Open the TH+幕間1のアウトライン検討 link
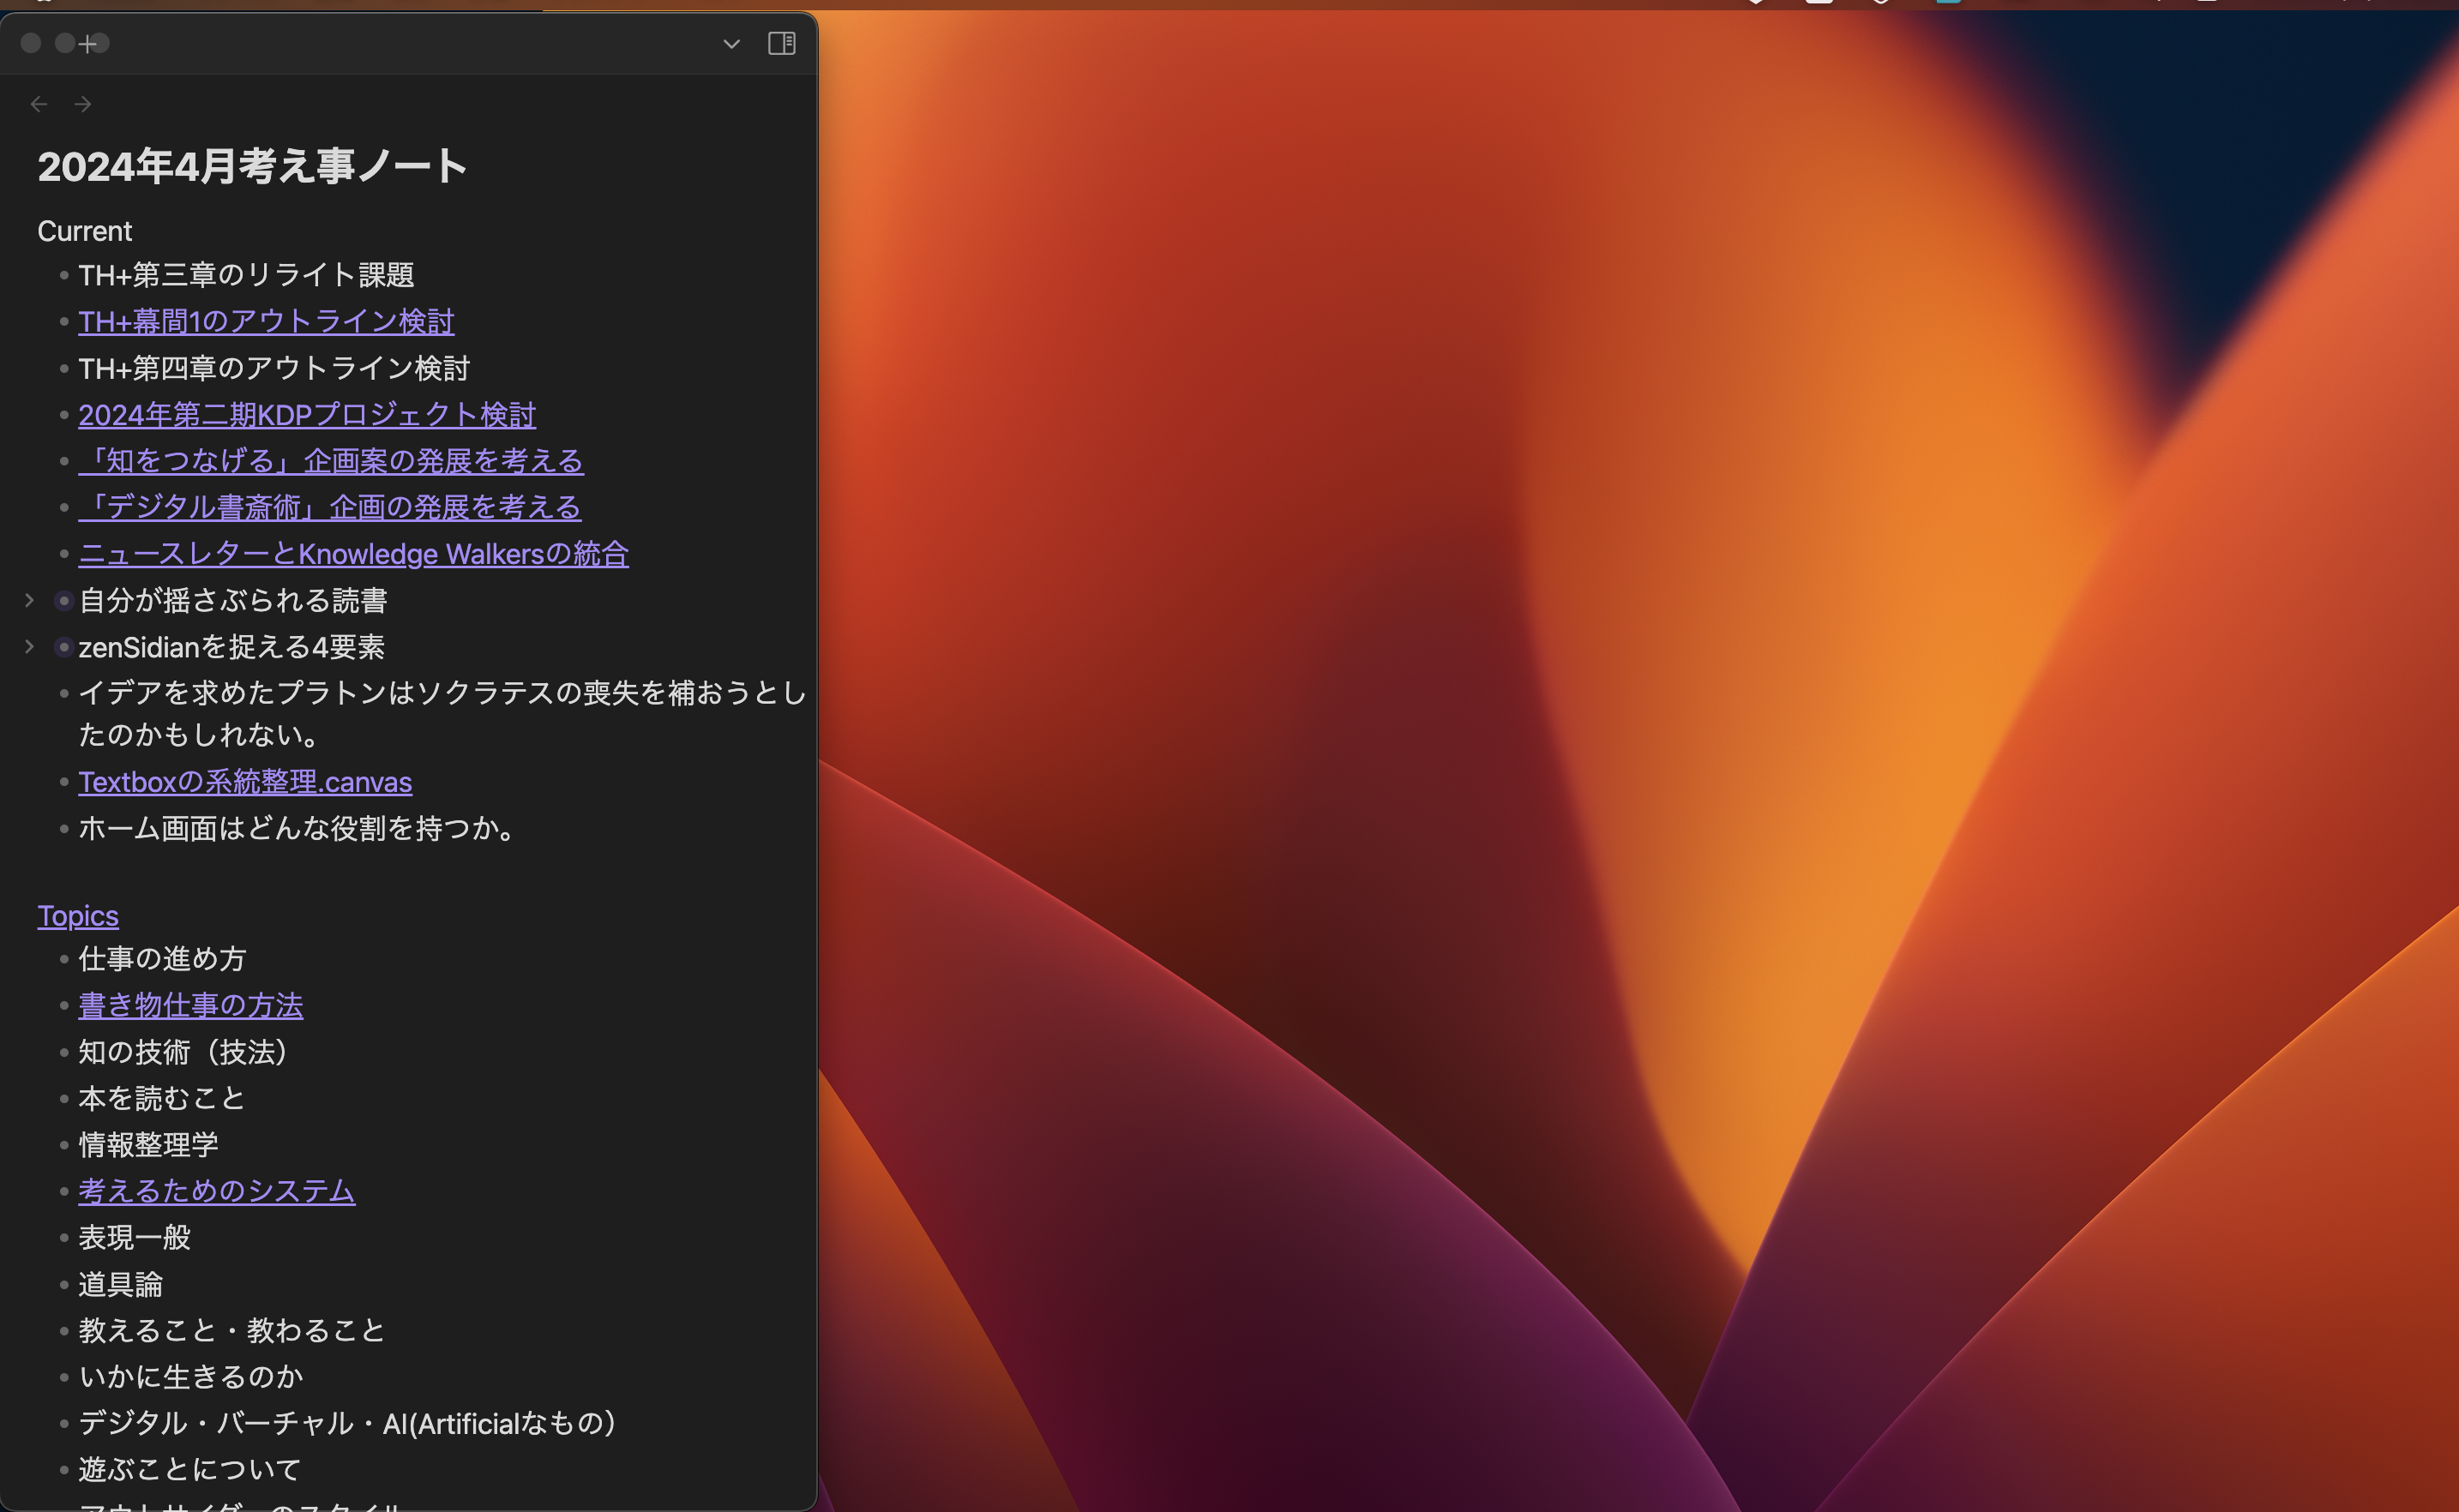Screen dimensions: 2459x1512 click(x=266, y=321)
